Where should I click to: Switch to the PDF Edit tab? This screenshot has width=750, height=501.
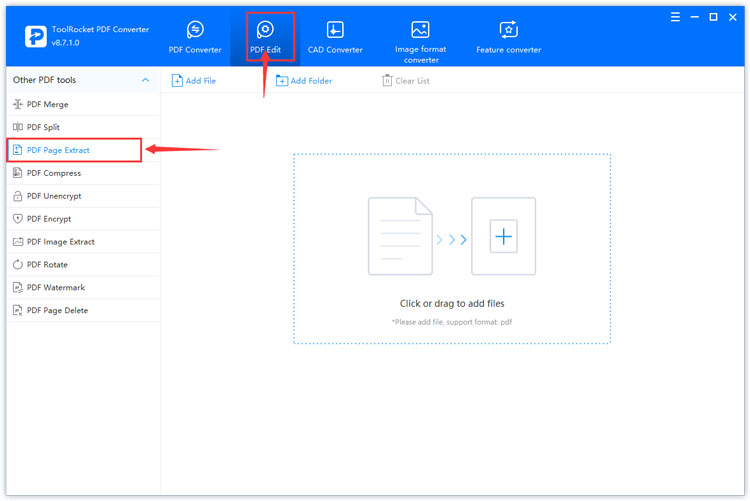click(265, 36)
